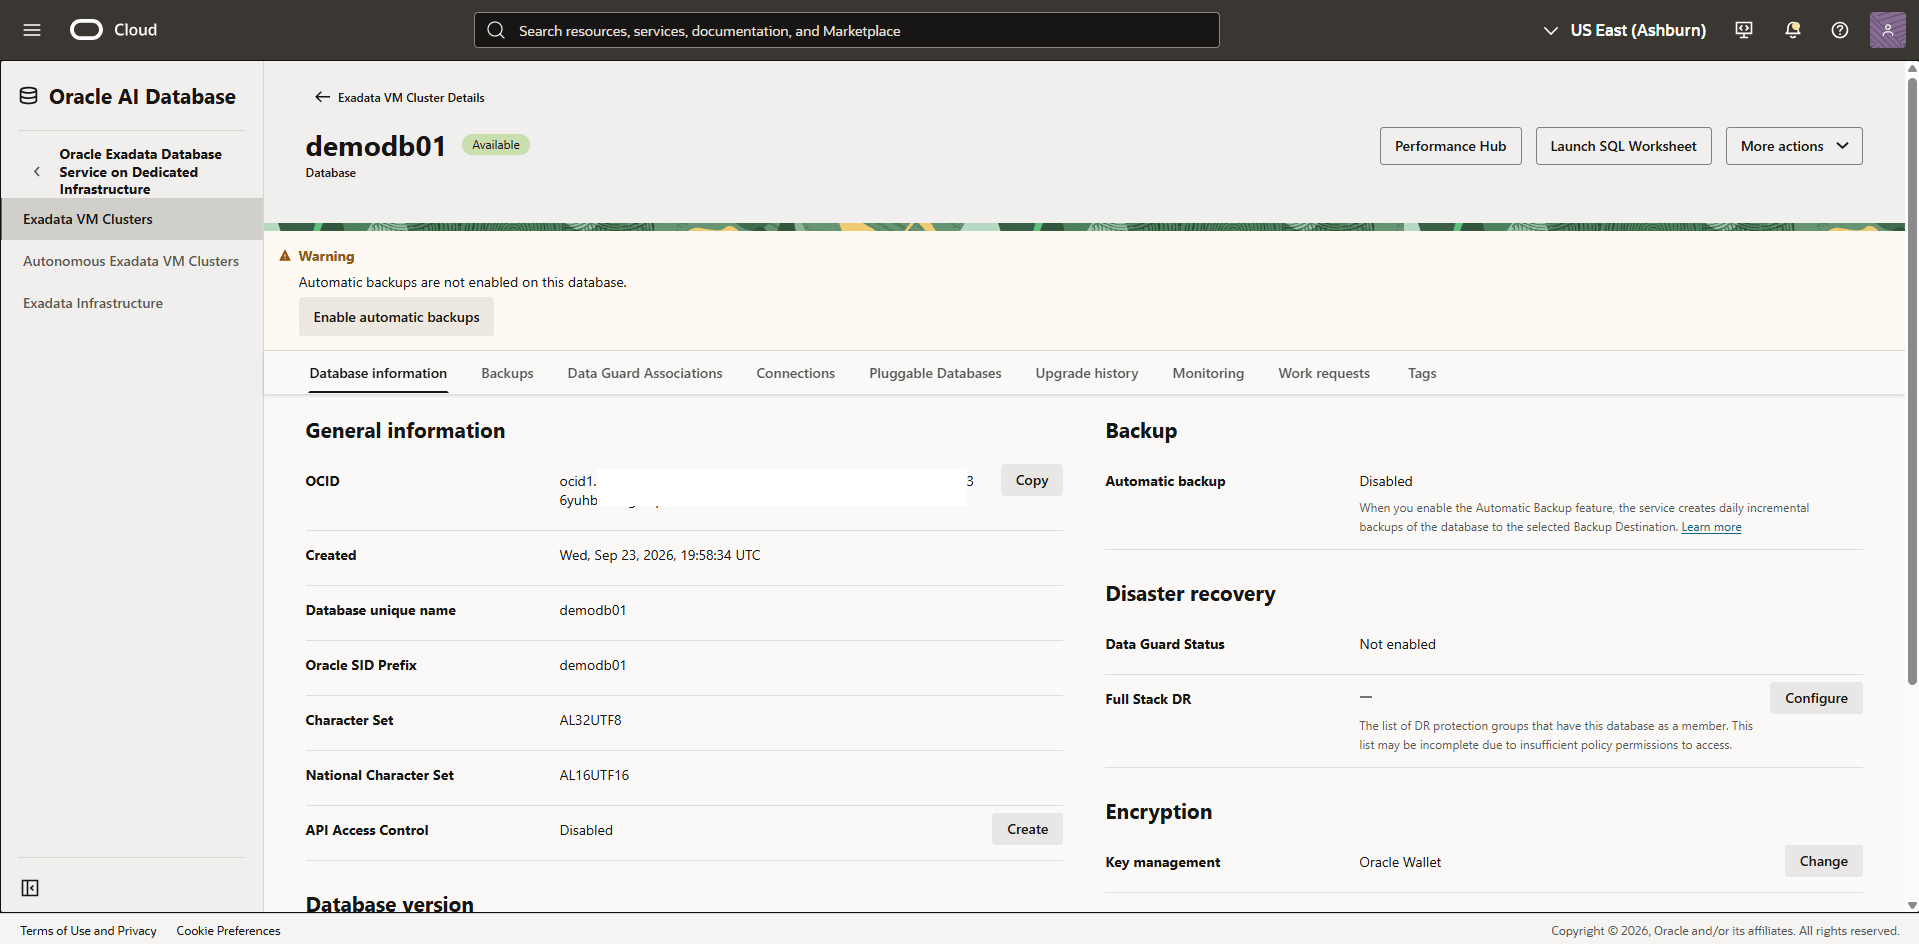Image resolution: width=1919 pixels, height=944 pixels.
Task: Open the Data Guard Associations tab
Action: 645,373
